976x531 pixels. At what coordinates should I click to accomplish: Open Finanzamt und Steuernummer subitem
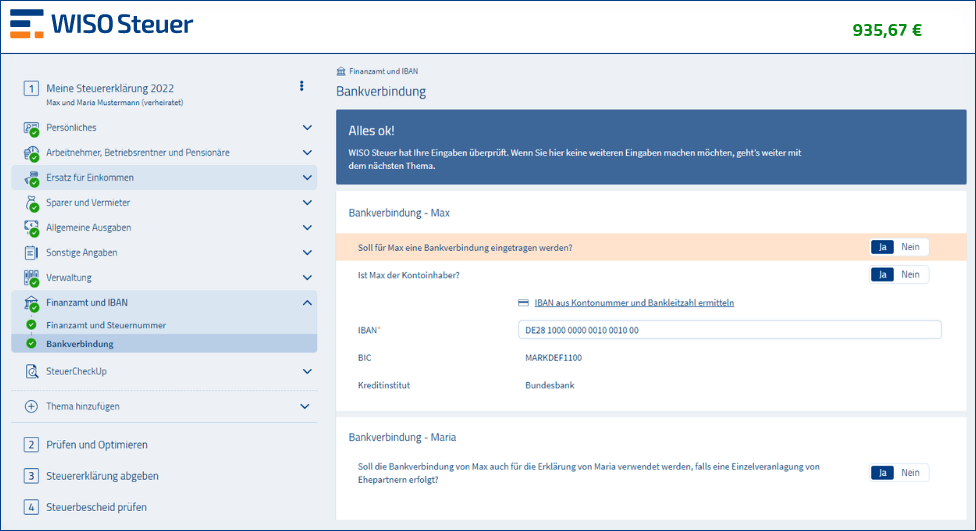coord(106,325)
